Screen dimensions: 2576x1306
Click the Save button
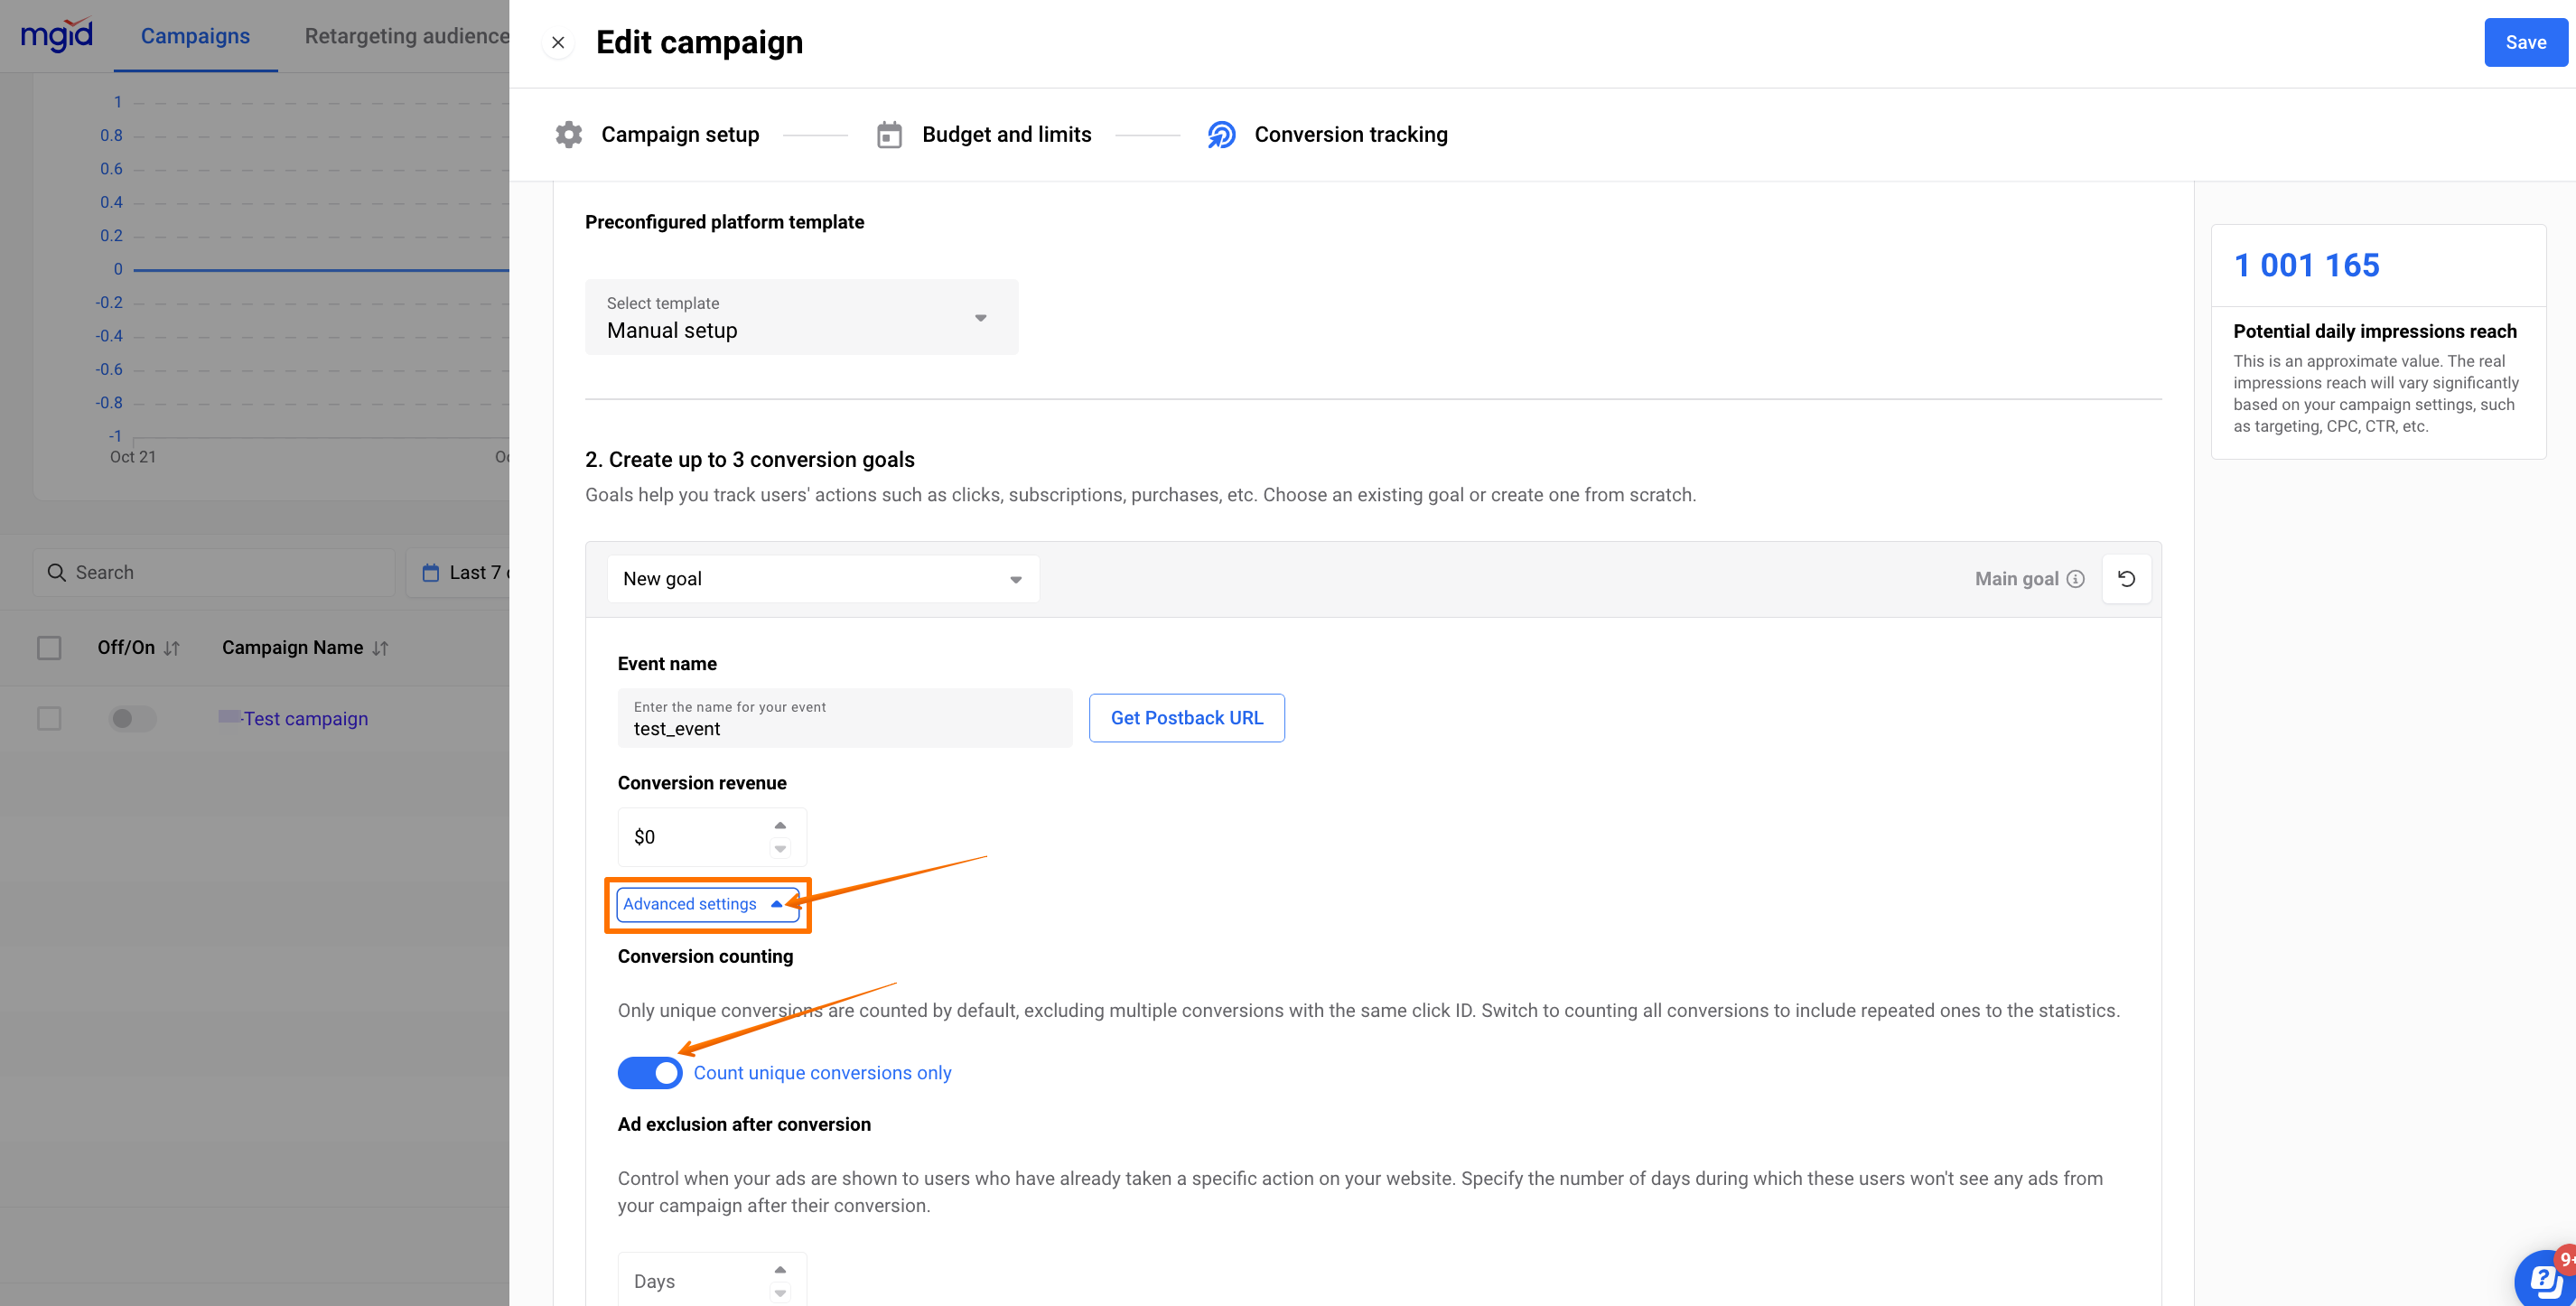pyautogui.click(x=2524, y=42)
